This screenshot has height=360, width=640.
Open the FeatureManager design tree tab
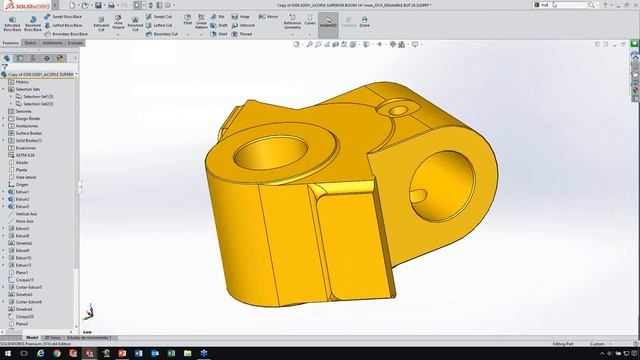point(7,58)
